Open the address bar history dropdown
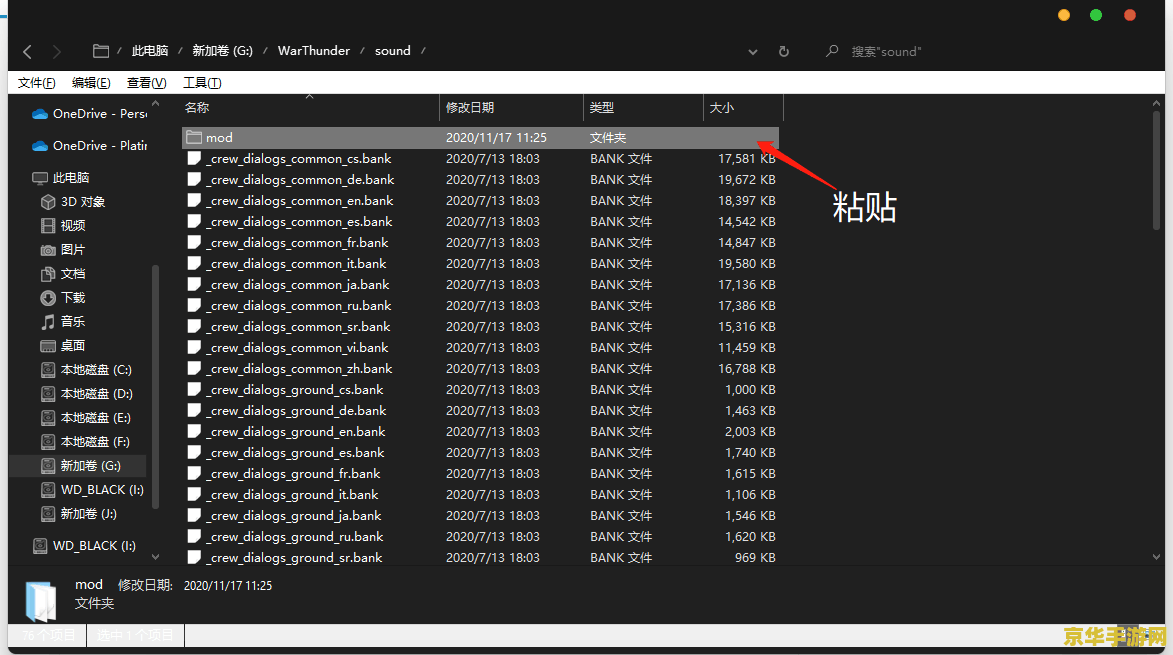Viewport: 1173px width, 655px height. [753, 51]
